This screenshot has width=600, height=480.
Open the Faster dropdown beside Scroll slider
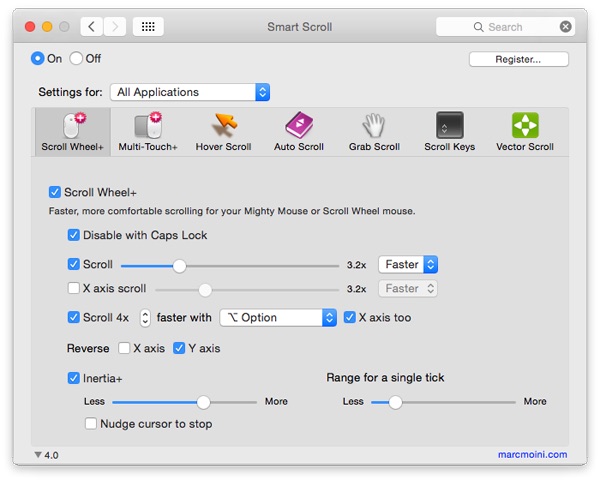(x=408, y=264)
